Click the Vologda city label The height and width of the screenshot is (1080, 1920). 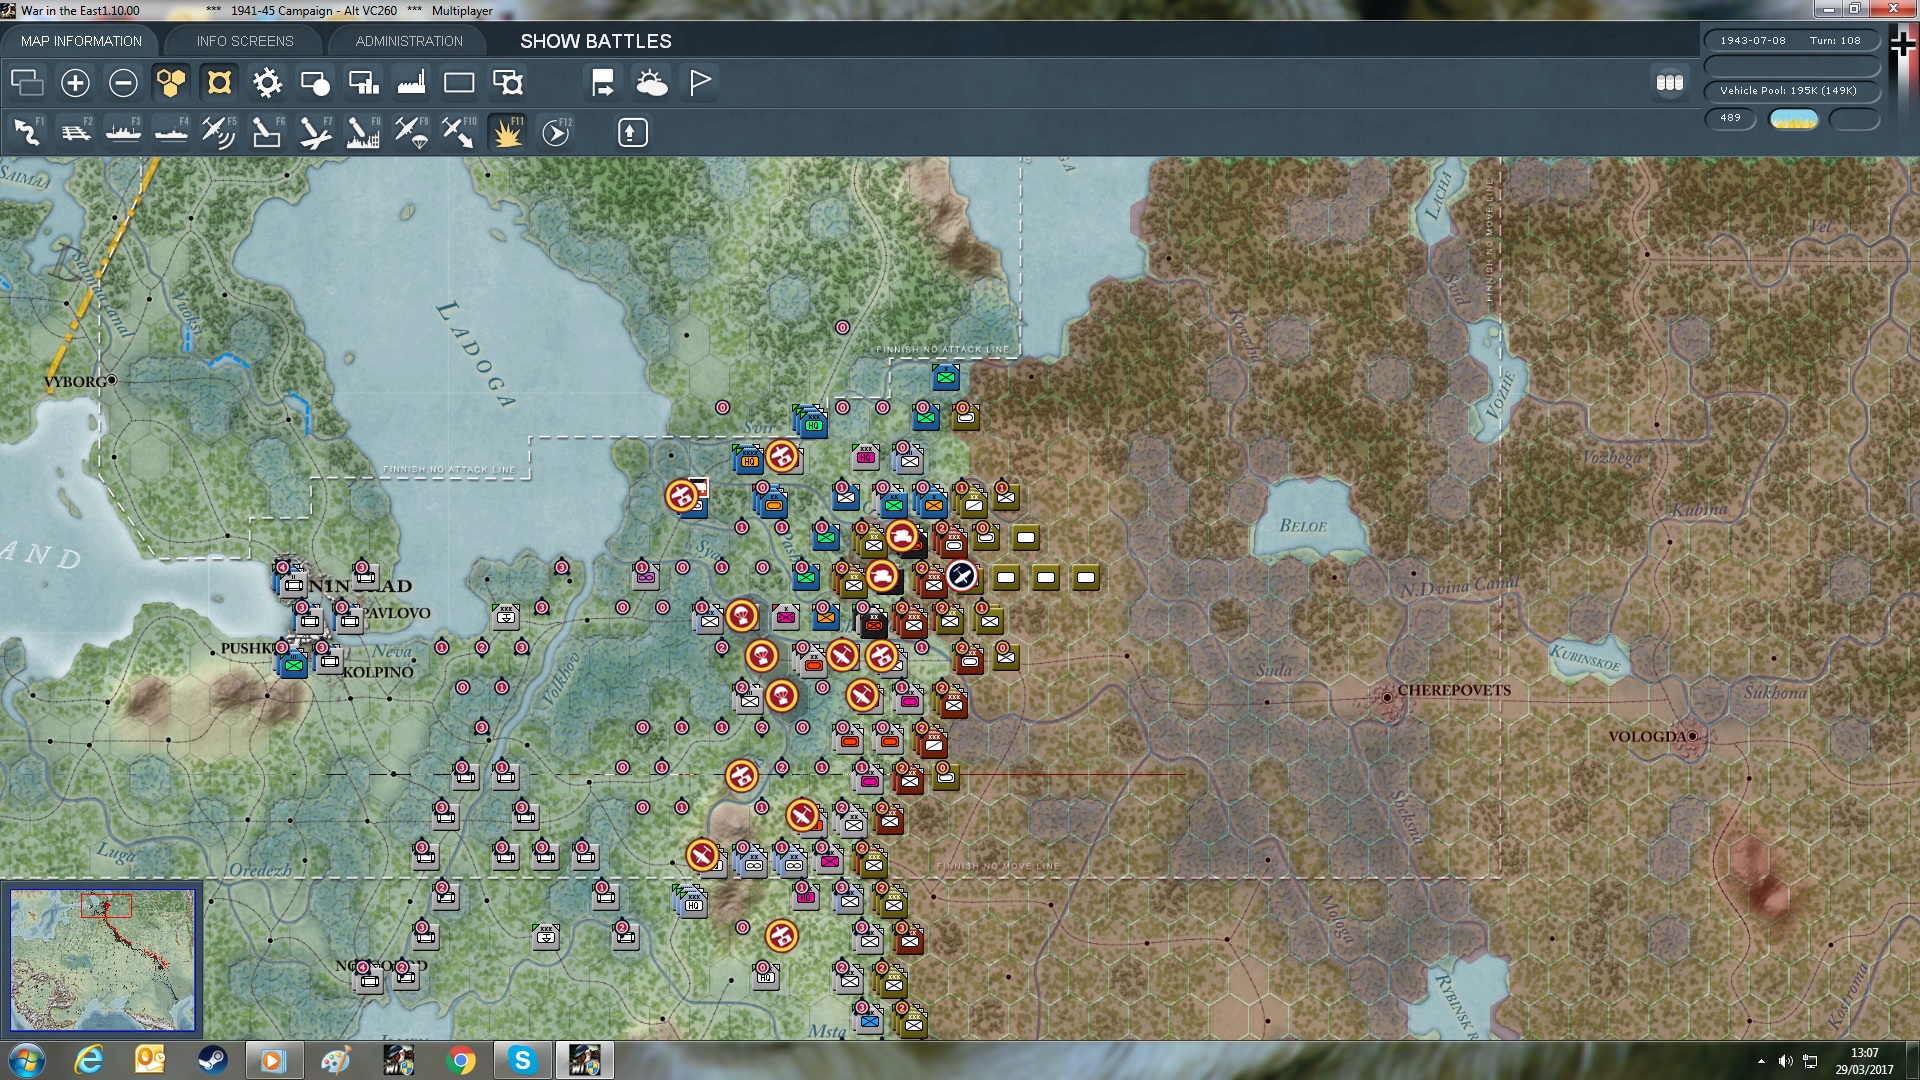pos(1647,737)
